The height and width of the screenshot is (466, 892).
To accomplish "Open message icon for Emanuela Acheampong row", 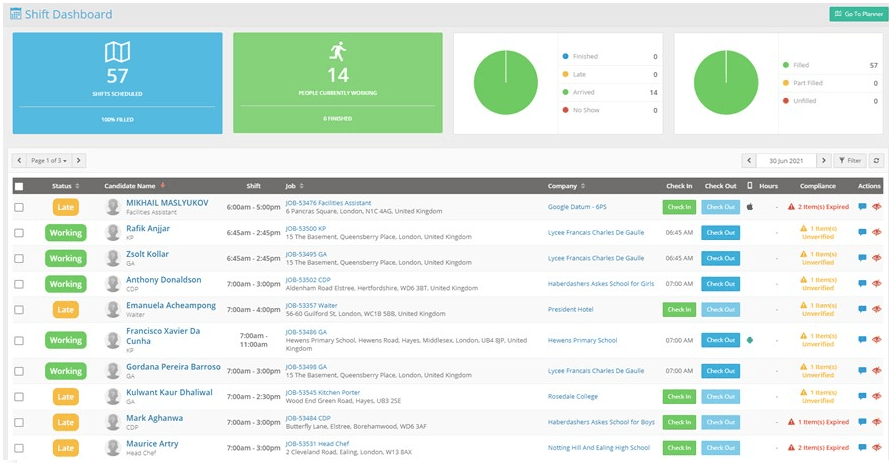I will (x=862, y=309).
